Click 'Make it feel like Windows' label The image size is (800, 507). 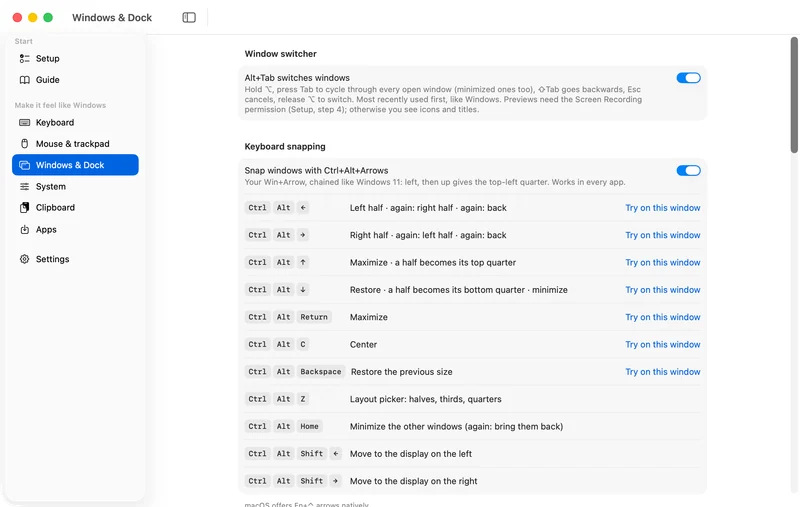pos(60,106)
